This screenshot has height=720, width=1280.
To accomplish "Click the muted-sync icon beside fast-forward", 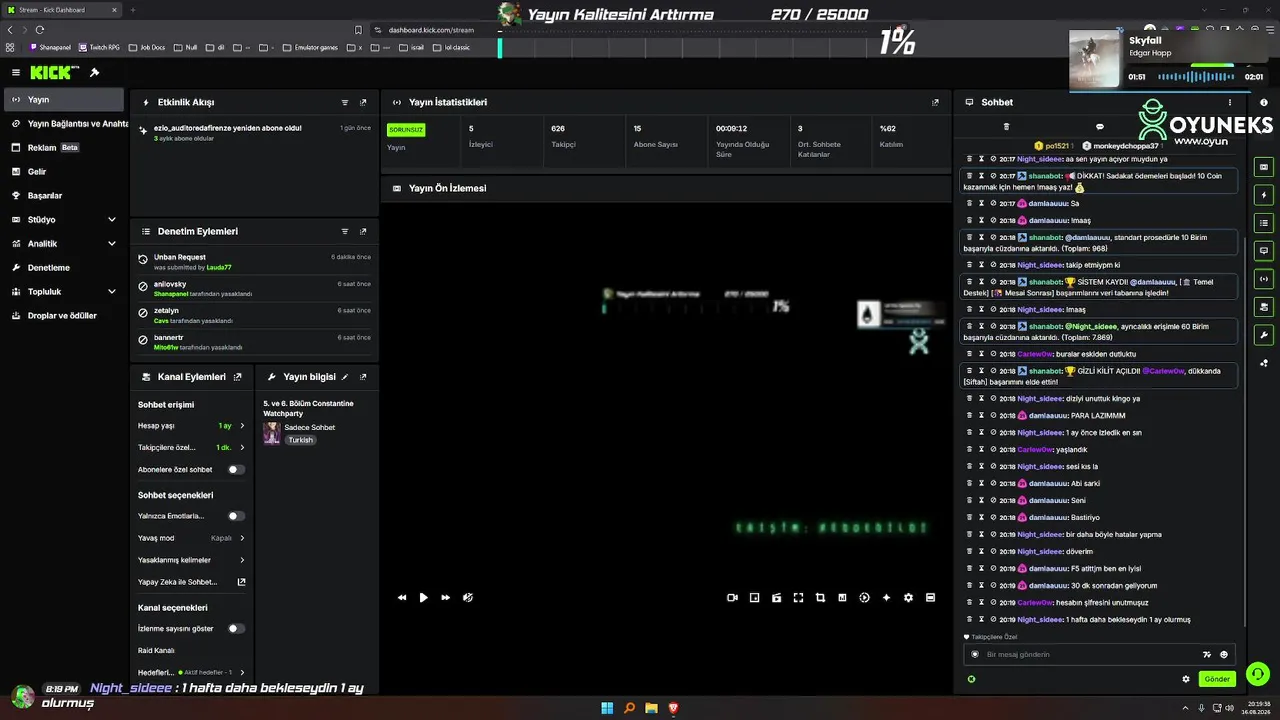I will pyautogui.click(x=468, y=598).
